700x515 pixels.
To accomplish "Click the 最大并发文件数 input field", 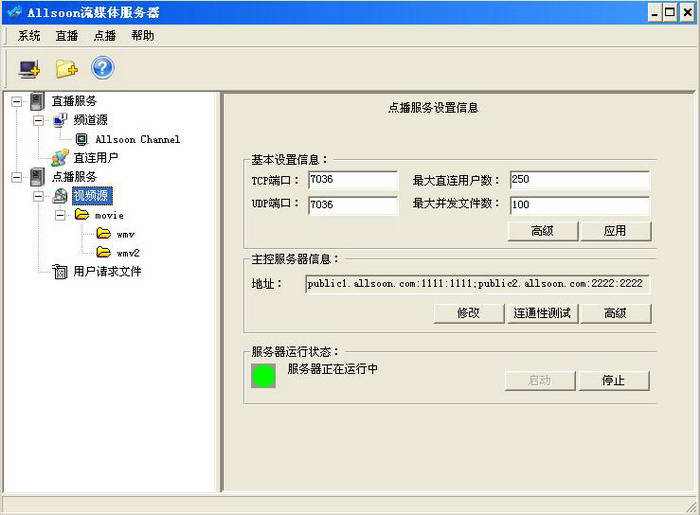I will pos(580,205).
